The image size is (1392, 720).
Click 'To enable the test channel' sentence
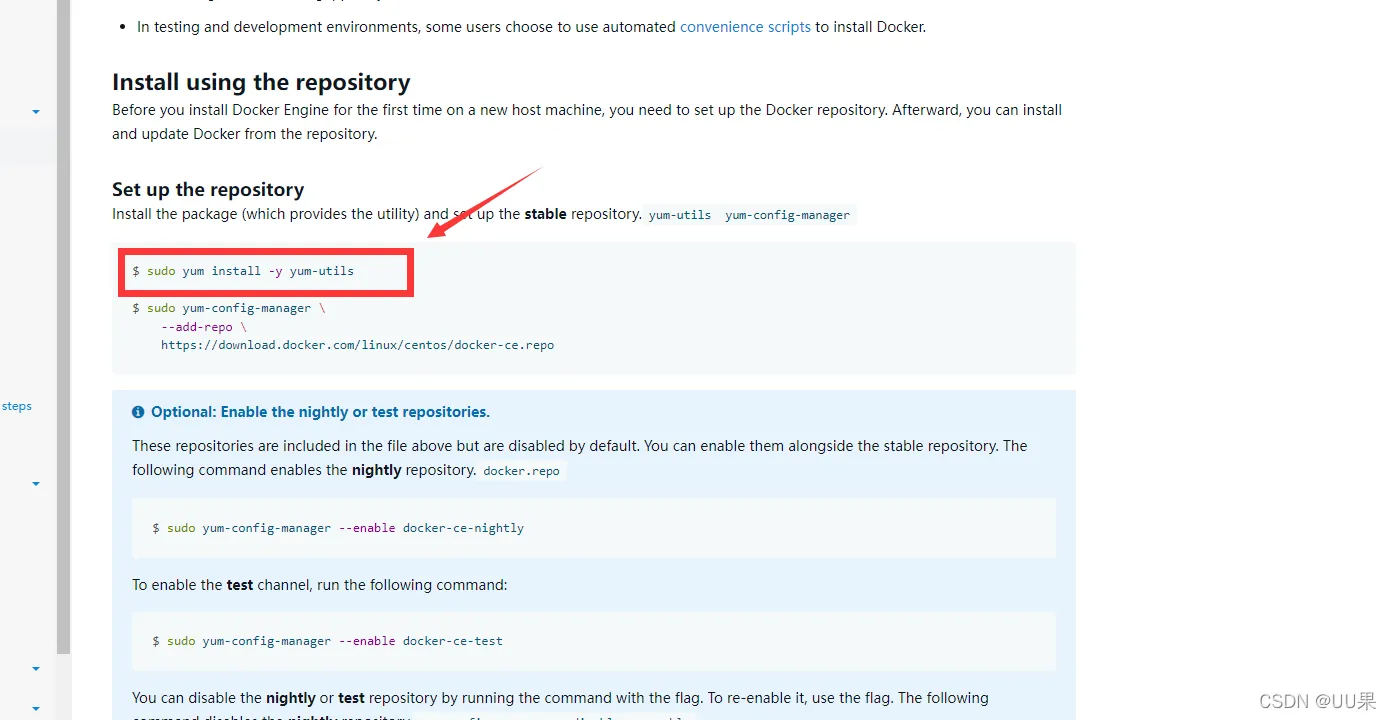pos(320,585)
